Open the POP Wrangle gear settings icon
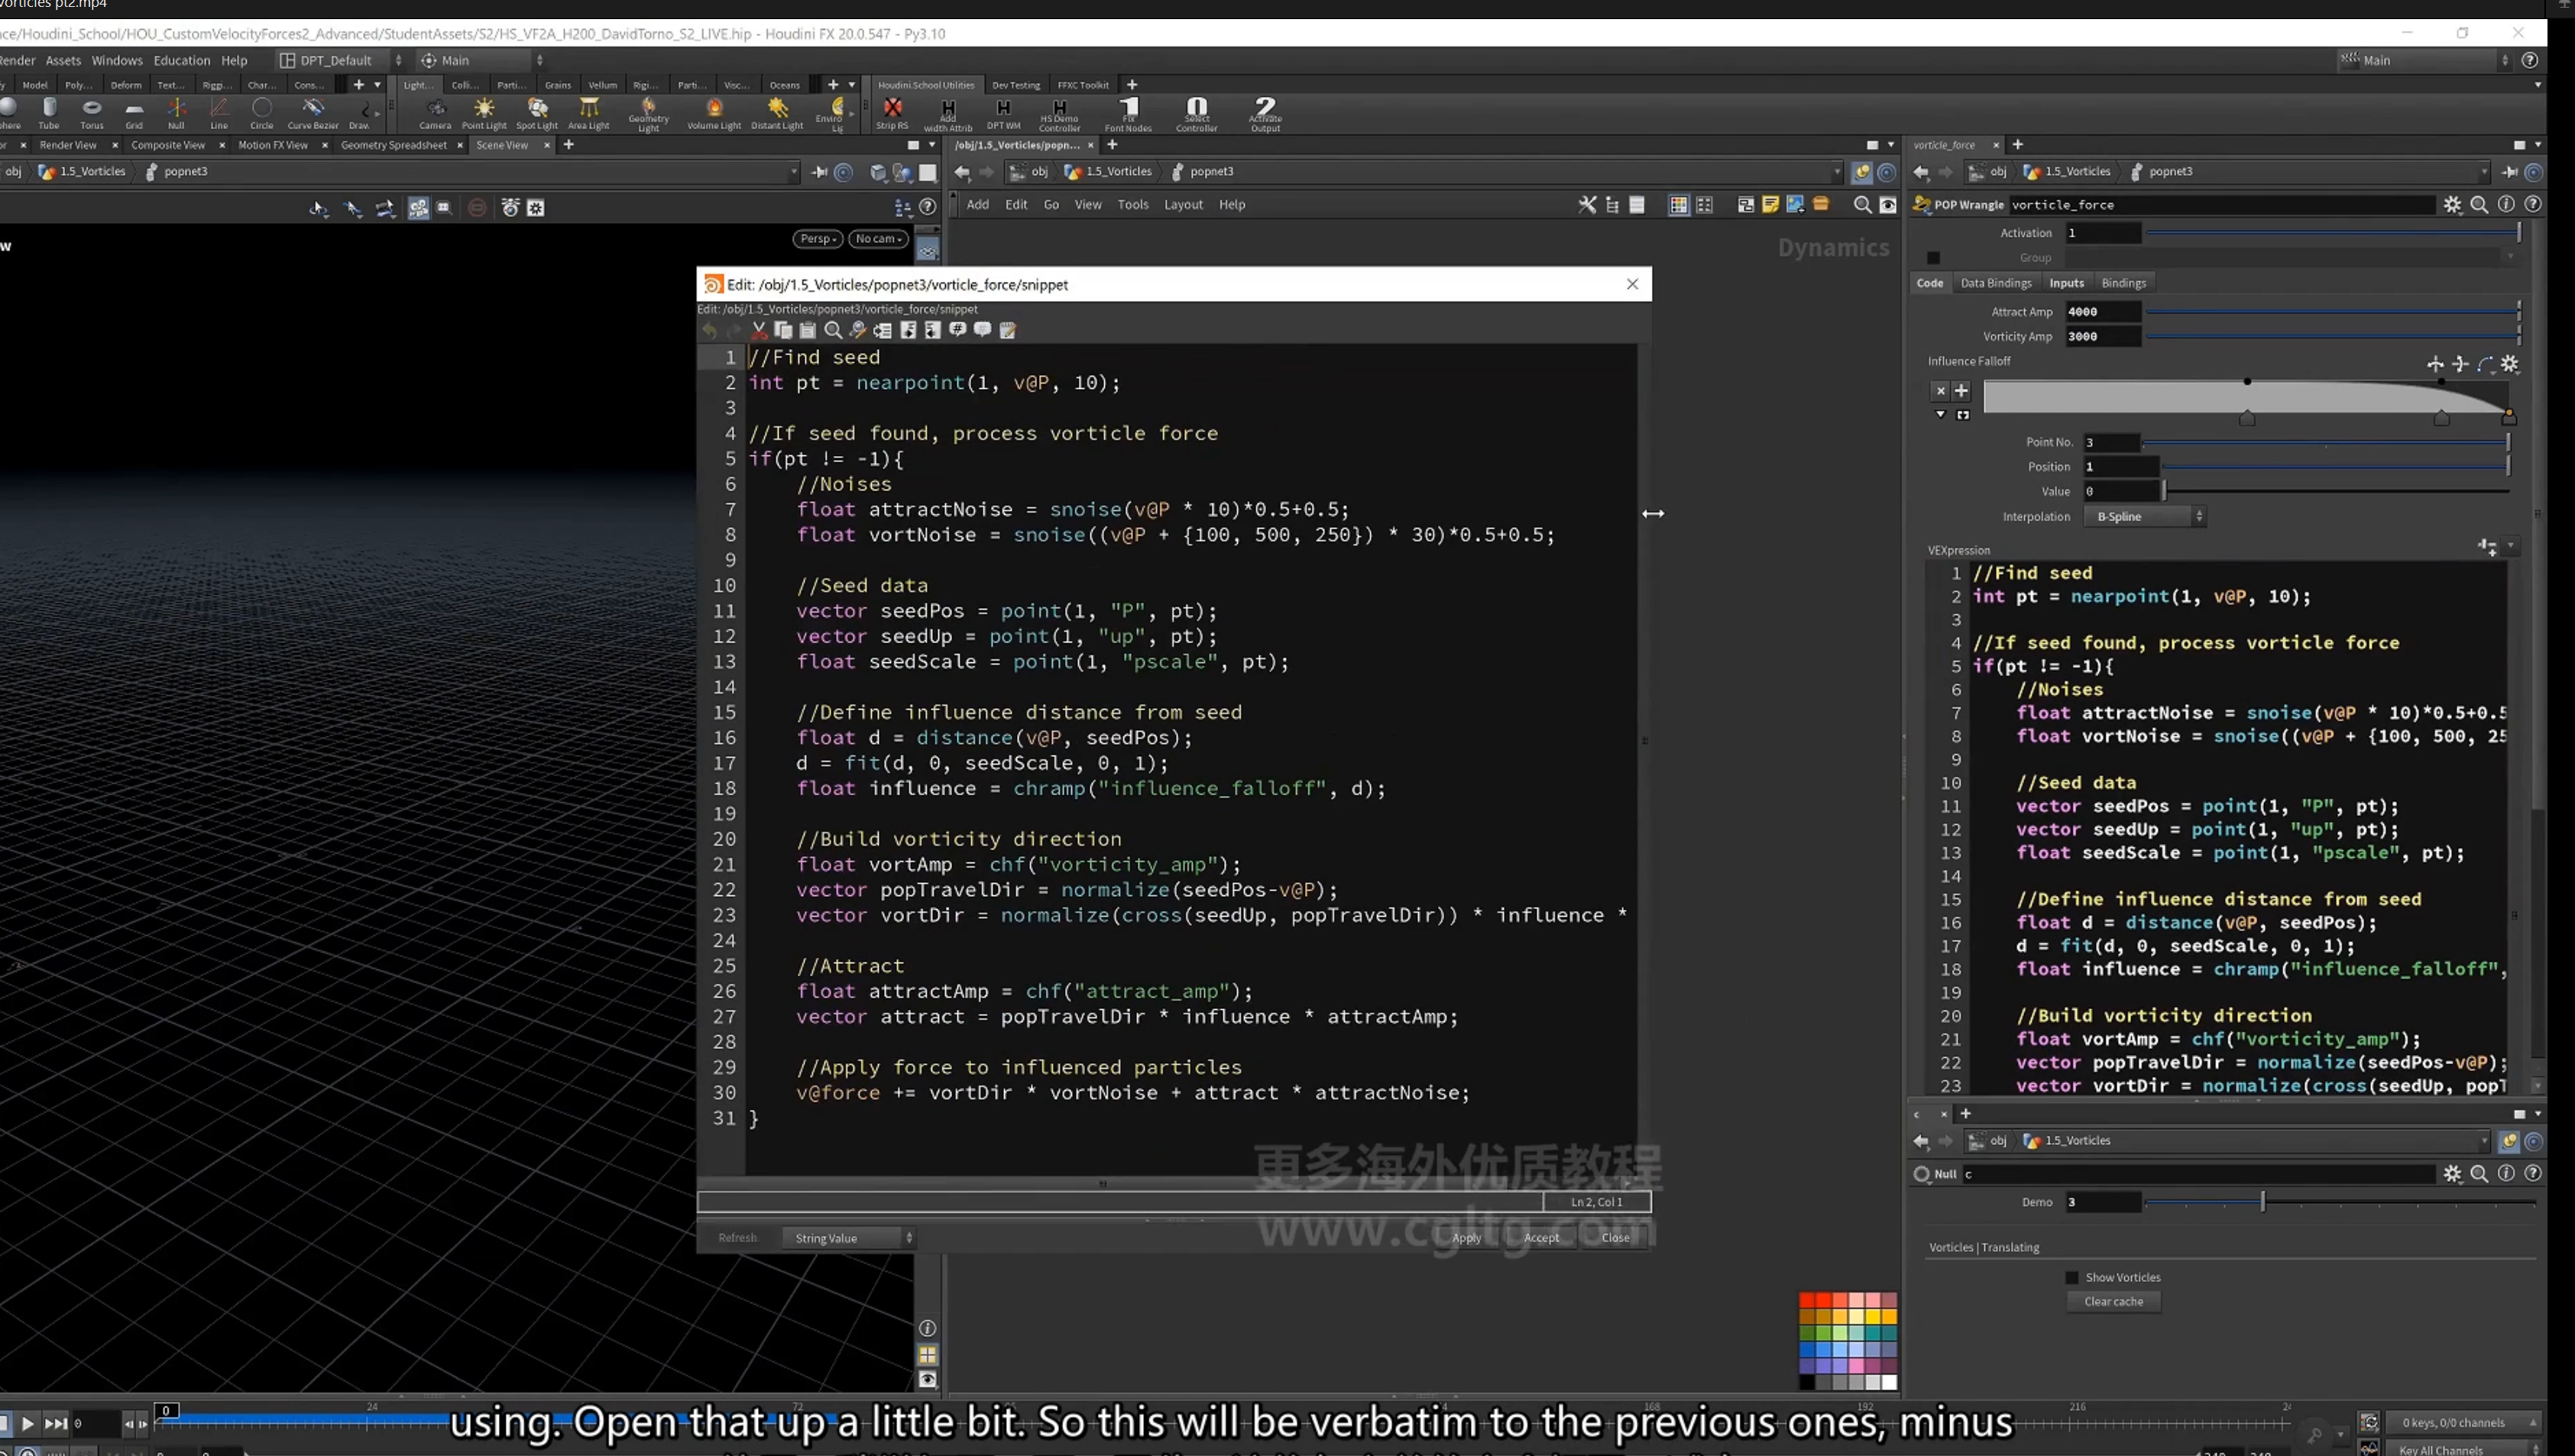 [2452, 204]
